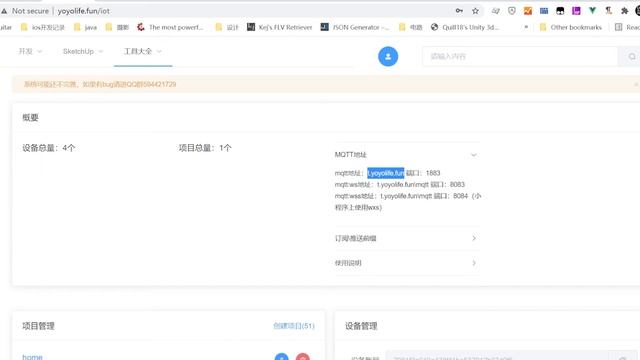
Task: Open the JSON Generator bookmark
Action: pyautogui.click(x=355, y=27)
